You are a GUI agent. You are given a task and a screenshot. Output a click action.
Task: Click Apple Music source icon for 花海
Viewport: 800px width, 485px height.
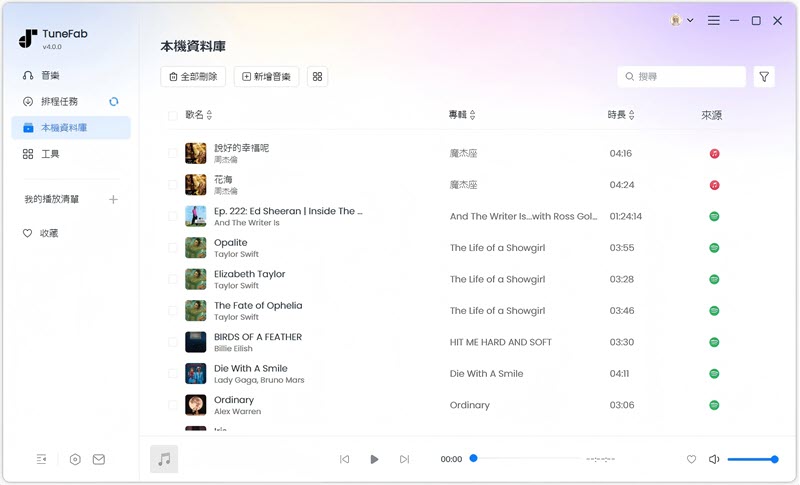[x=714, y=185]
